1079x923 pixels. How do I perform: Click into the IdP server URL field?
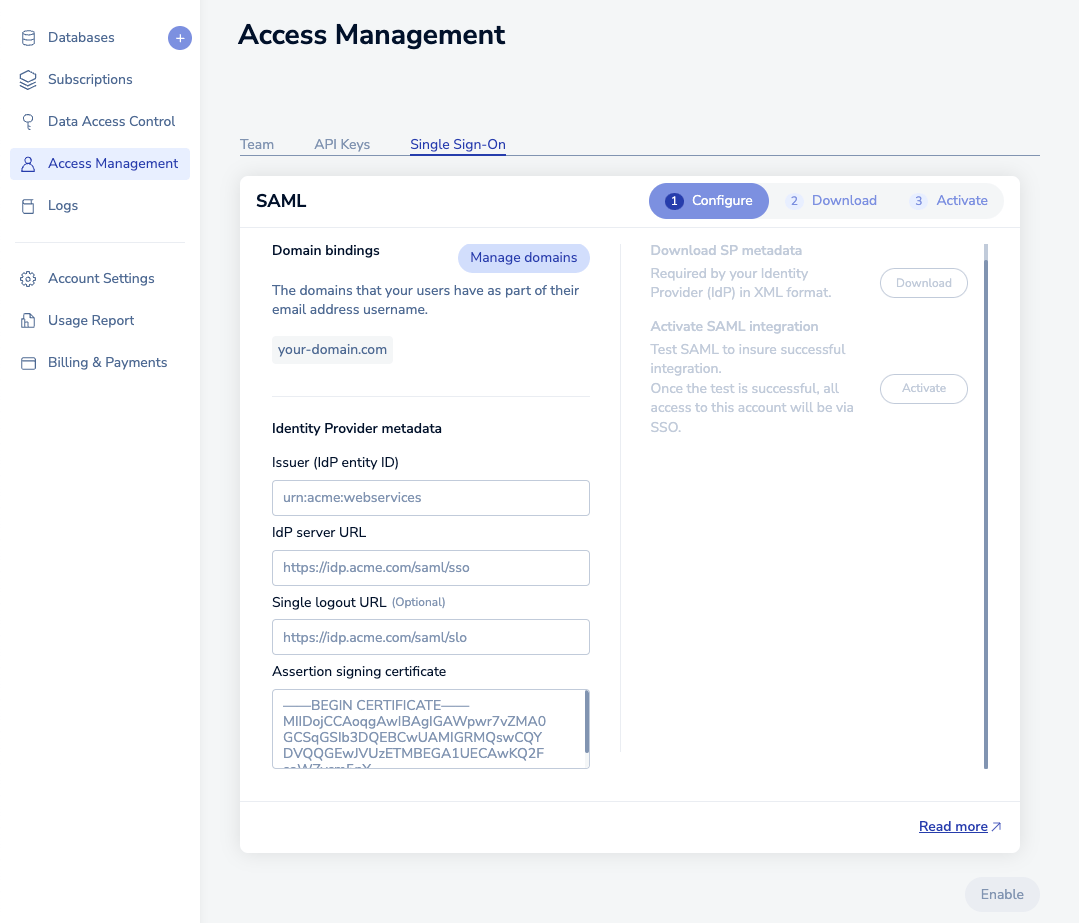[x=430, y=567]
